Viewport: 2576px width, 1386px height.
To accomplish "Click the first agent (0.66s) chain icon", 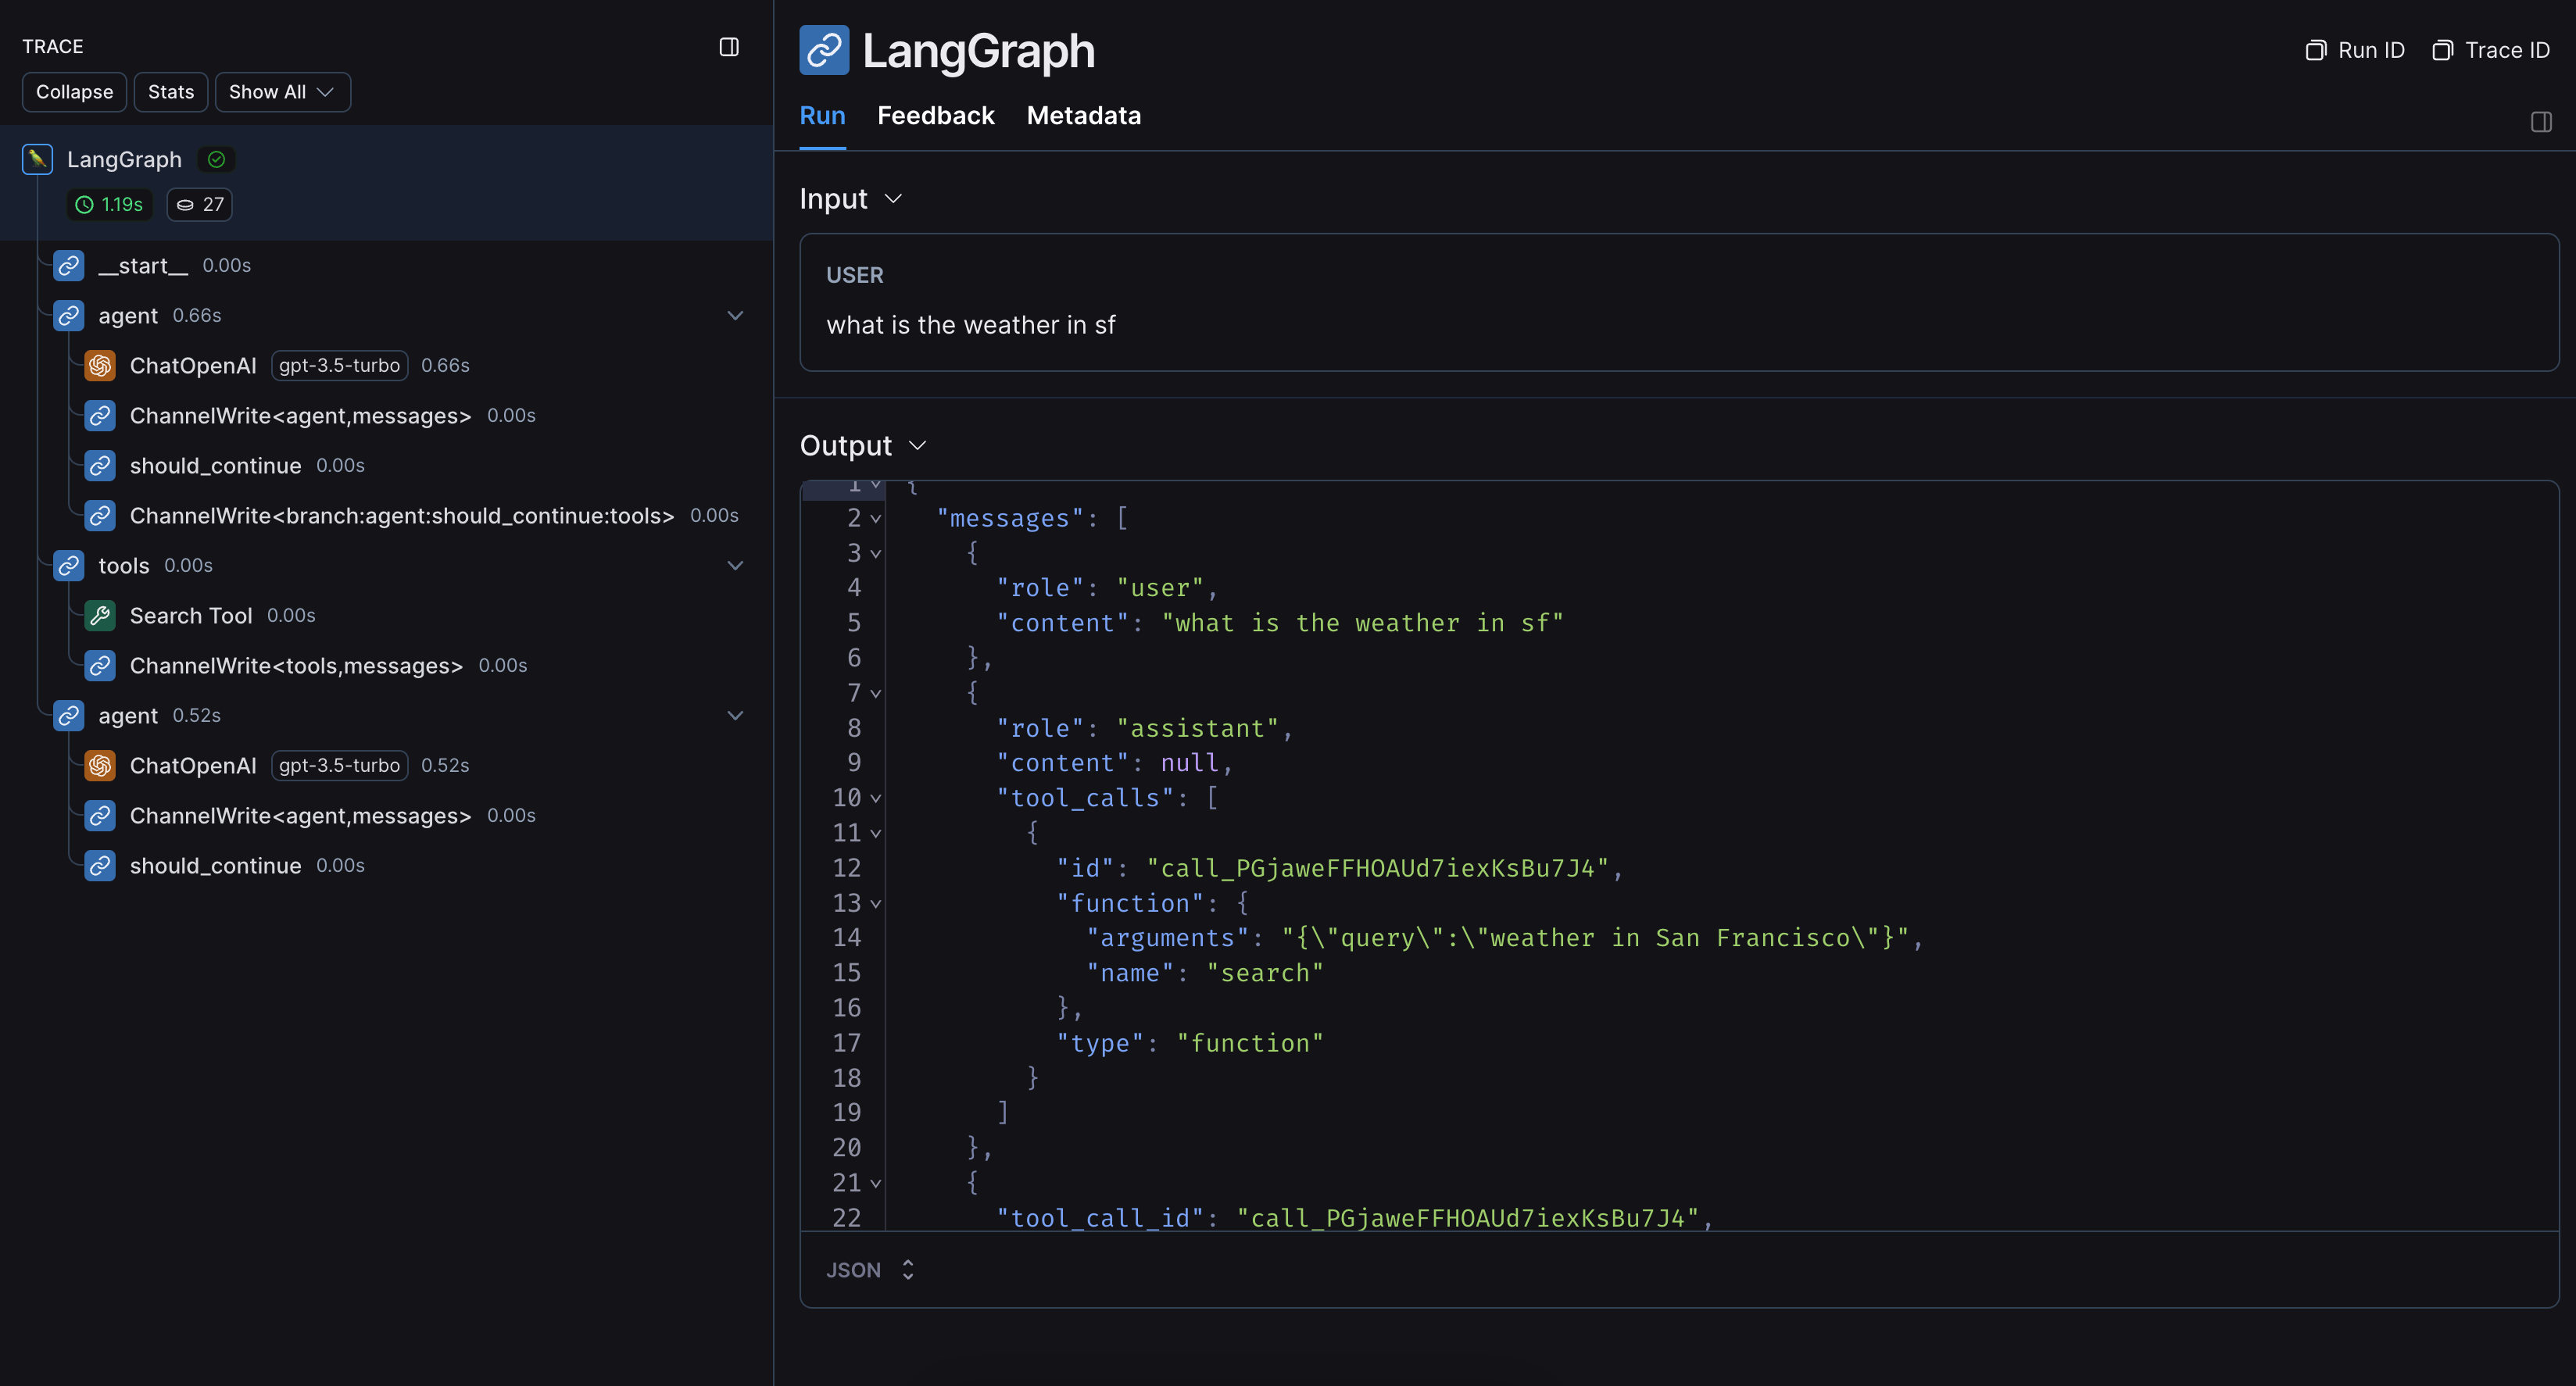I will (69, 315).
